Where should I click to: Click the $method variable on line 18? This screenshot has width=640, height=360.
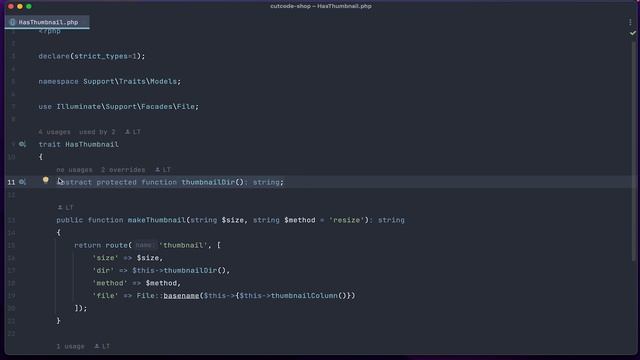pos(161,283)
